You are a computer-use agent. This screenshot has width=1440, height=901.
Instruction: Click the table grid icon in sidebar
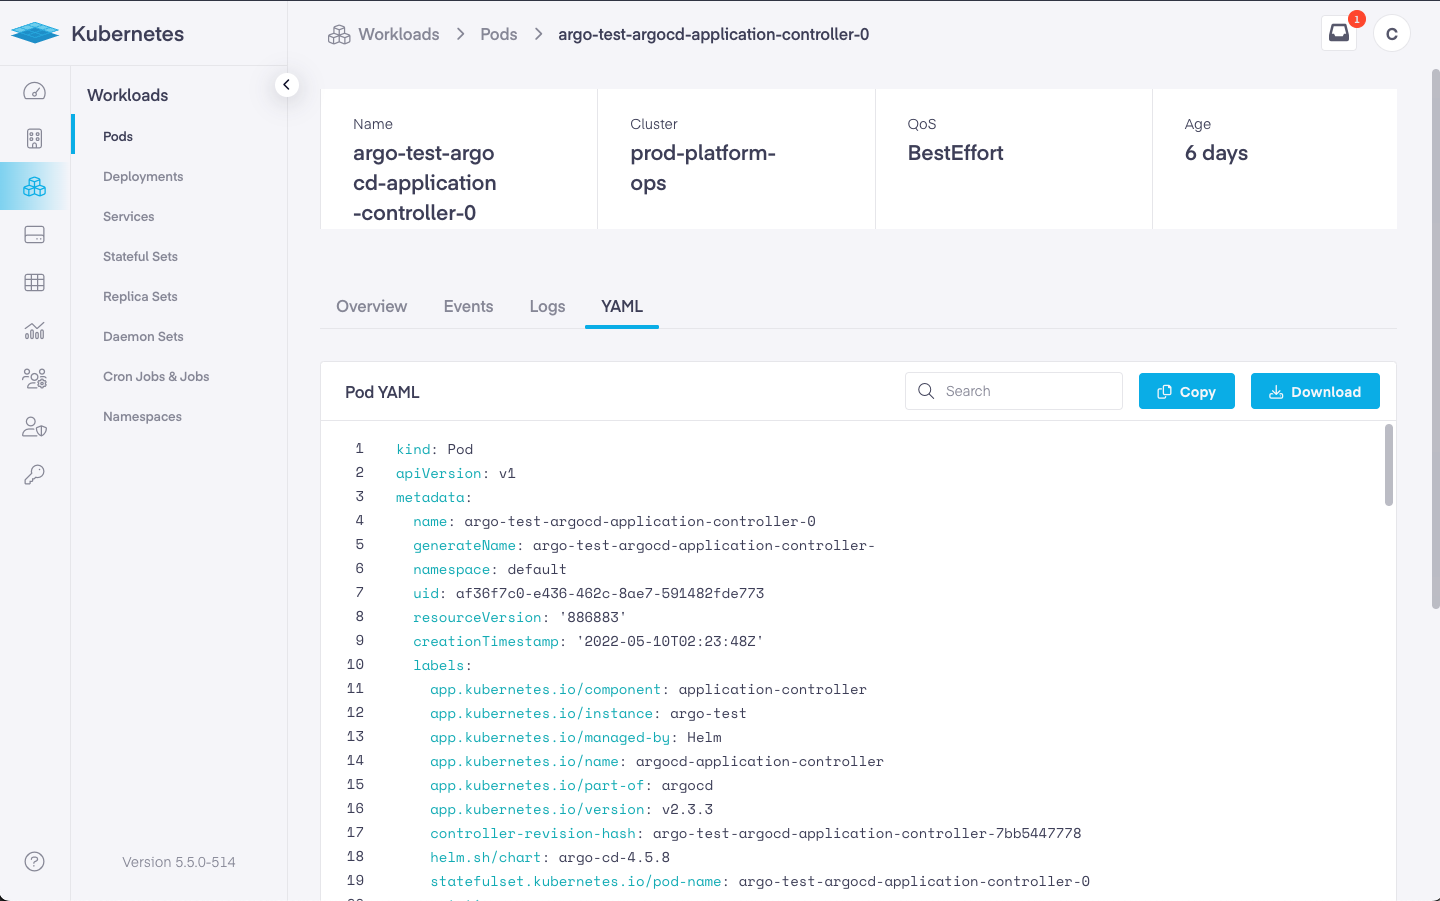(x=35, y=283)
